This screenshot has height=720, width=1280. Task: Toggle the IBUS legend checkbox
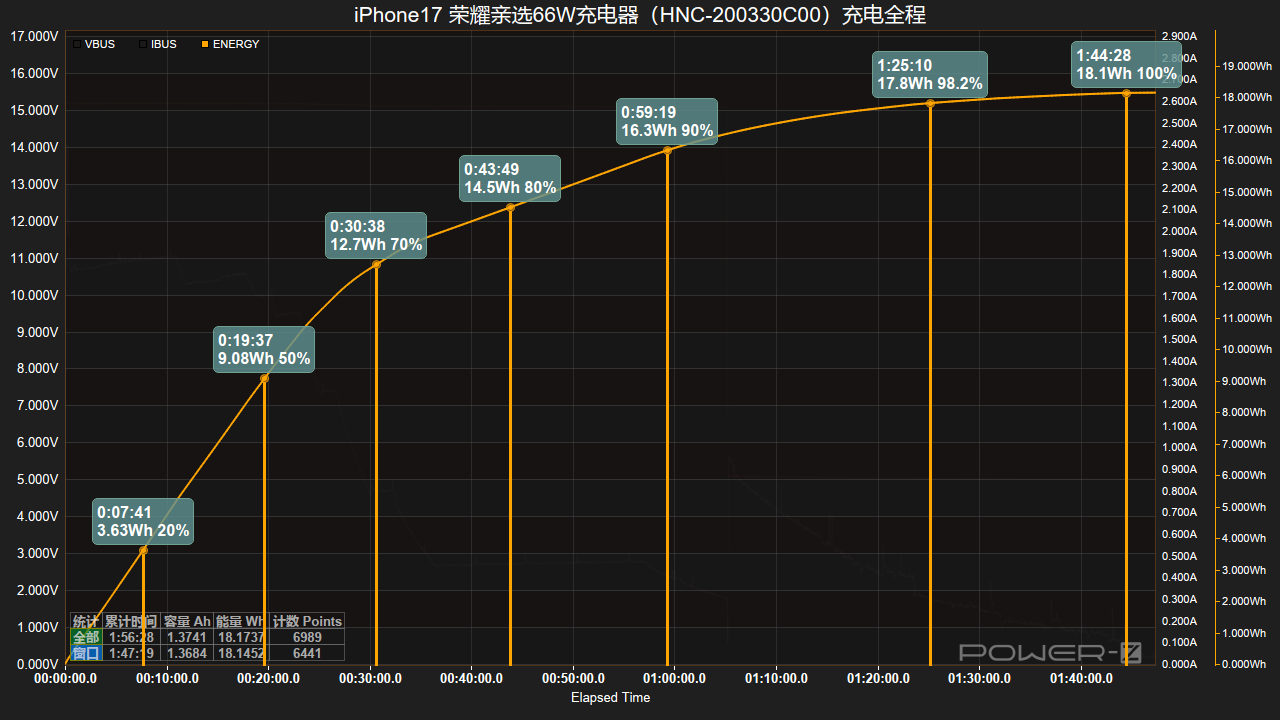pyautogui.click(x=142, y=44)
